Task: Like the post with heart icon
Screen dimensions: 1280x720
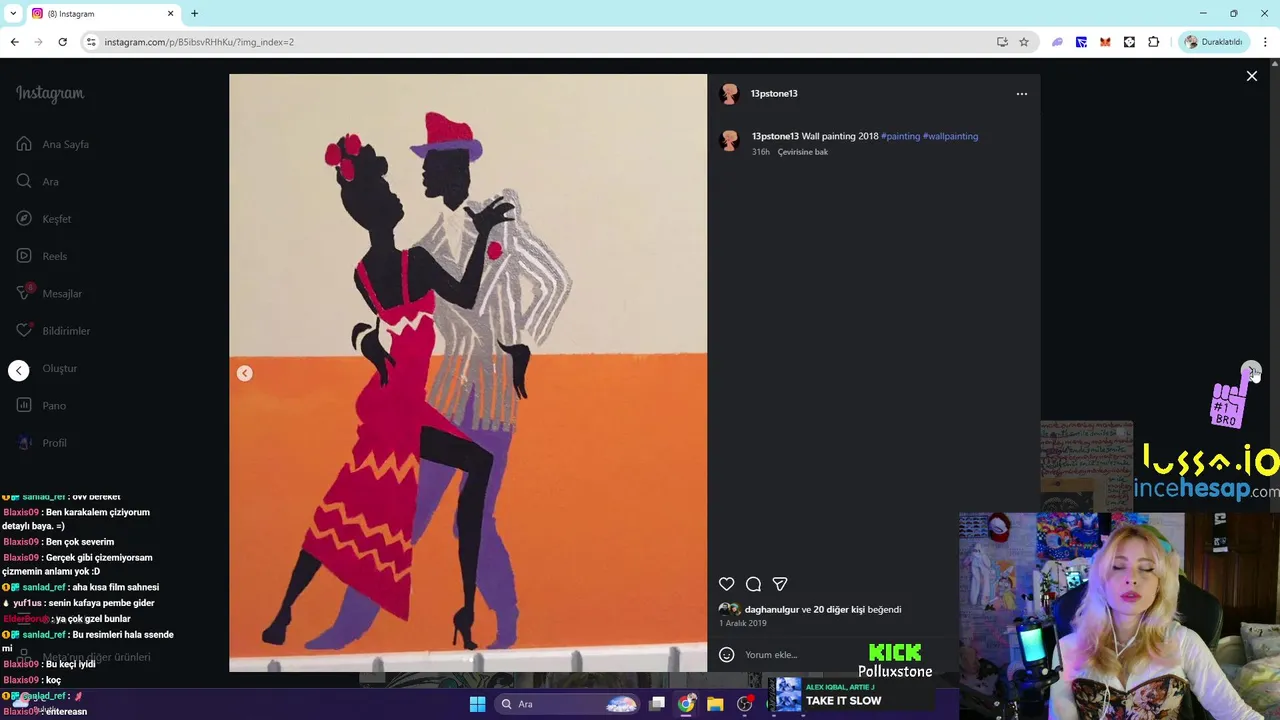Action: pos(727,584)
